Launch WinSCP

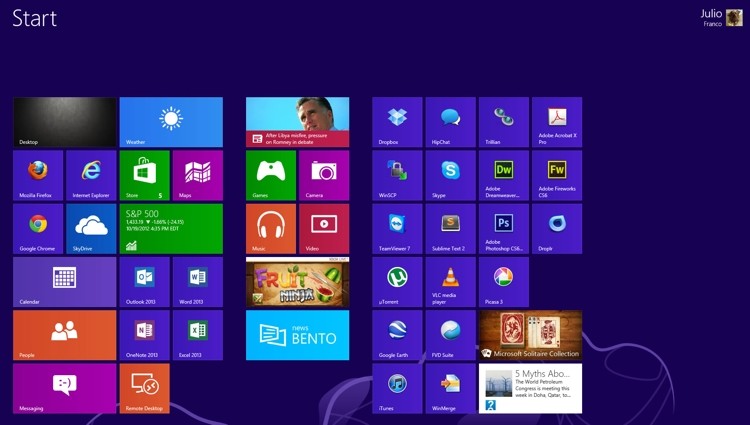[397, 175]
